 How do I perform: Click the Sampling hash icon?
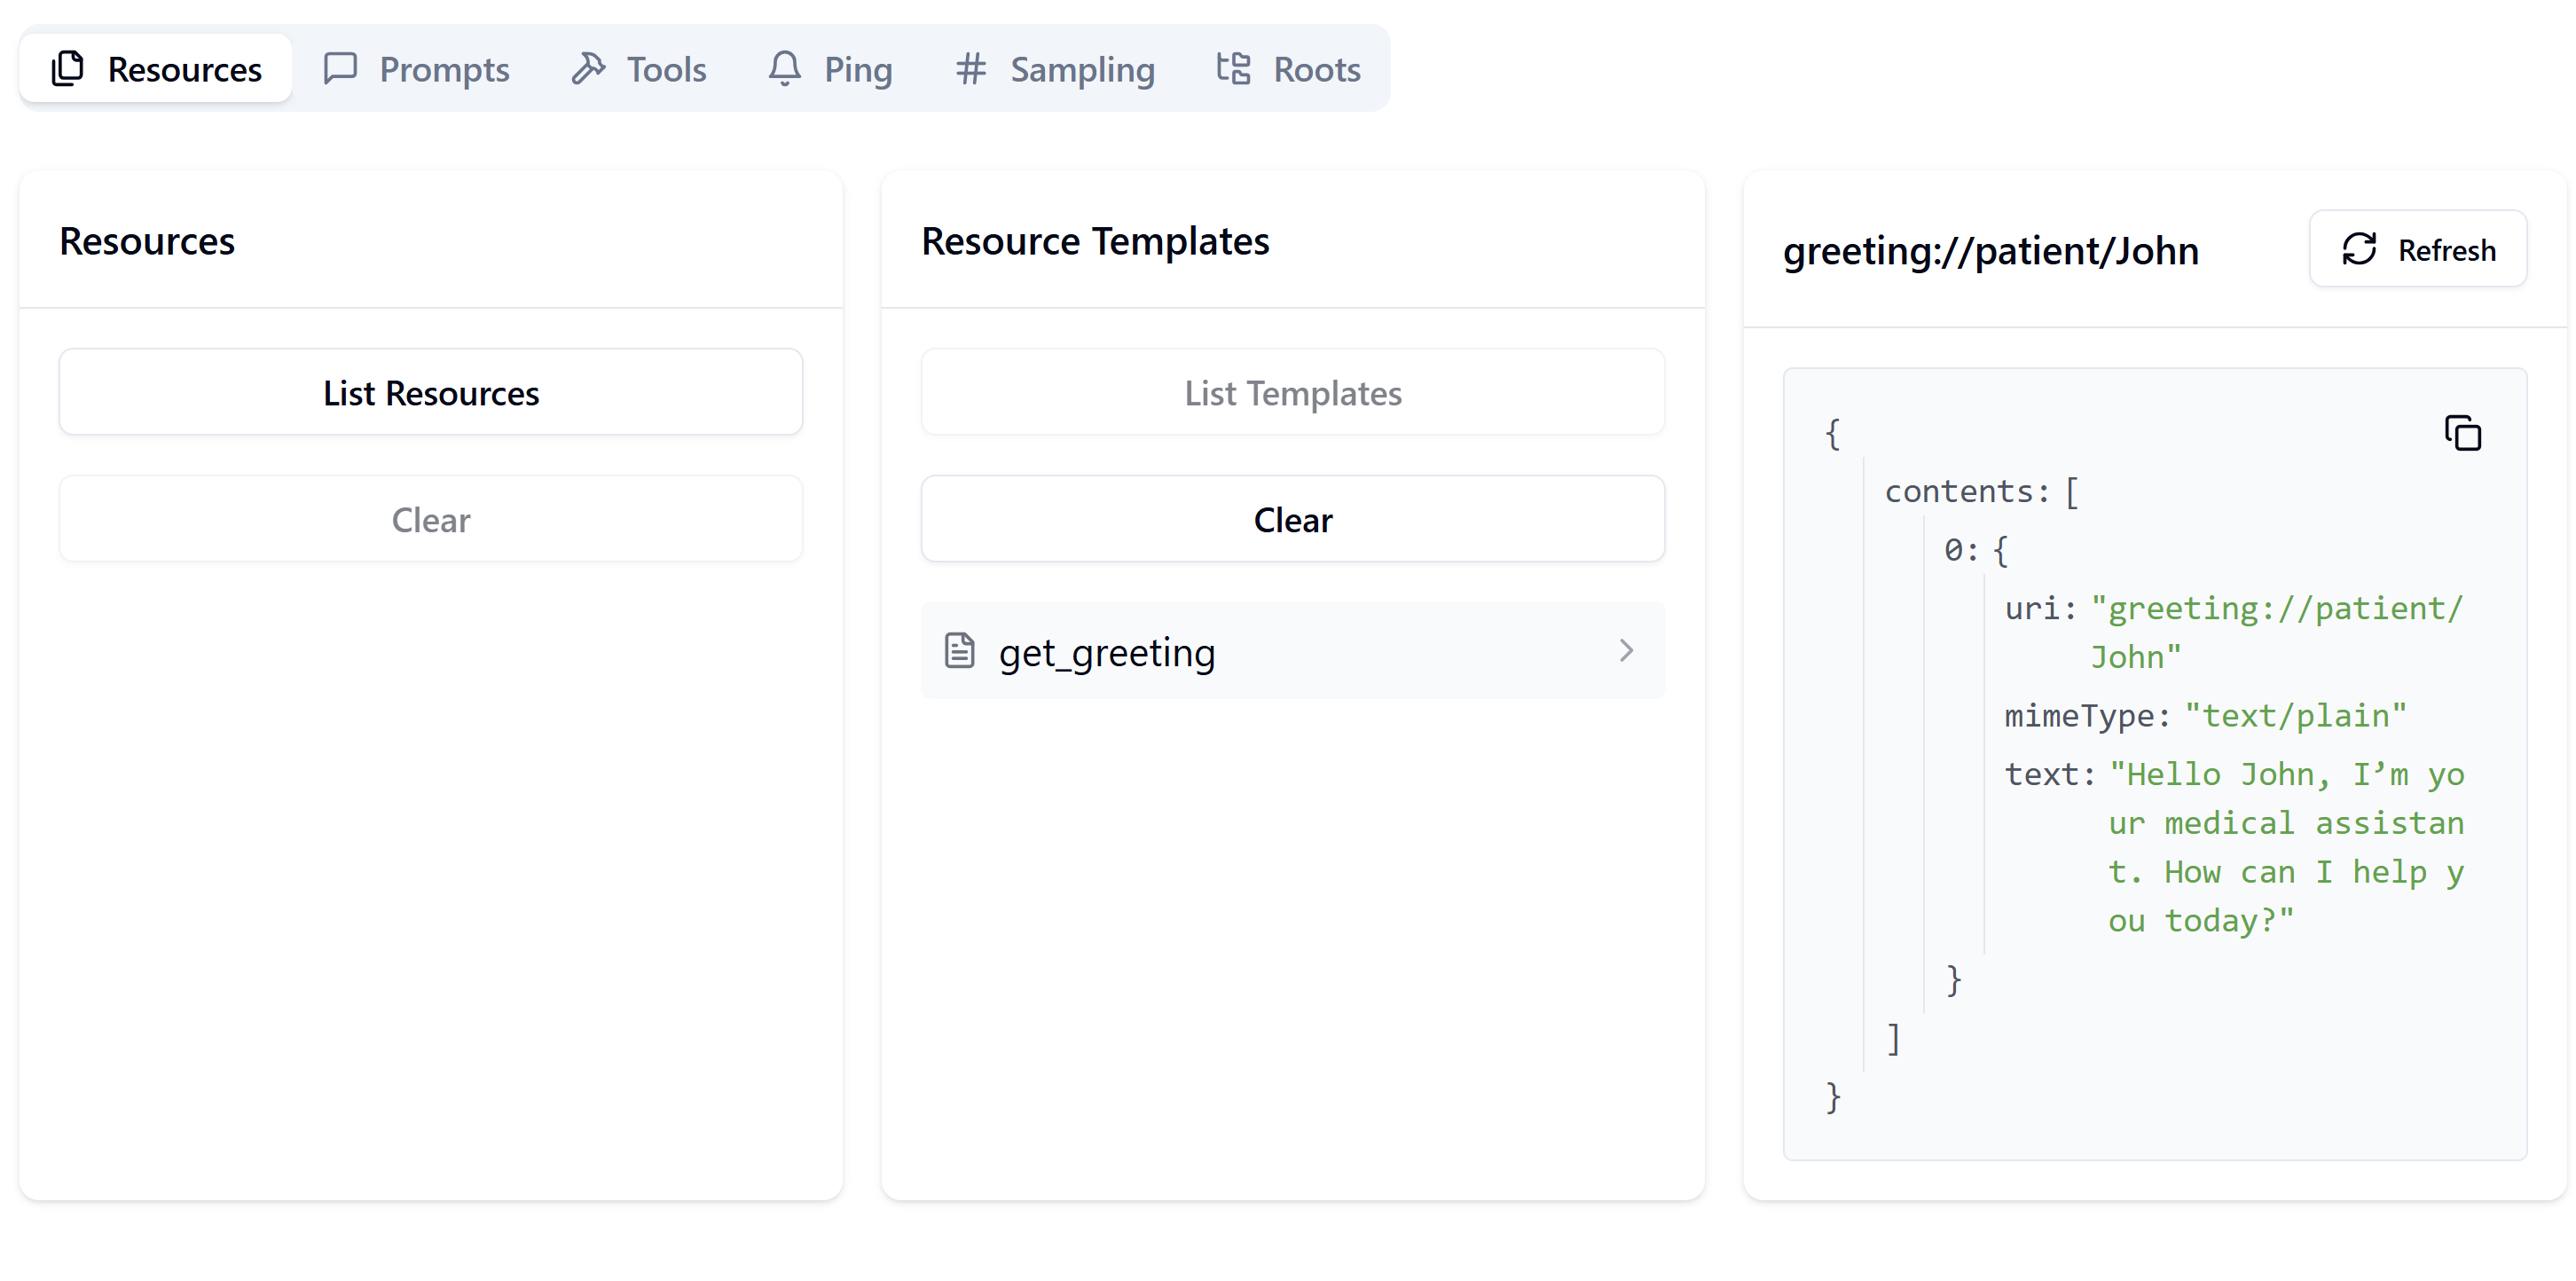(970, 69)
